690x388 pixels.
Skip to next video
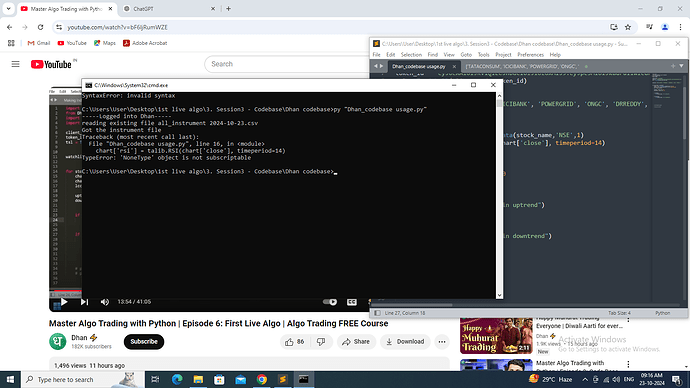tap(84, 302)
